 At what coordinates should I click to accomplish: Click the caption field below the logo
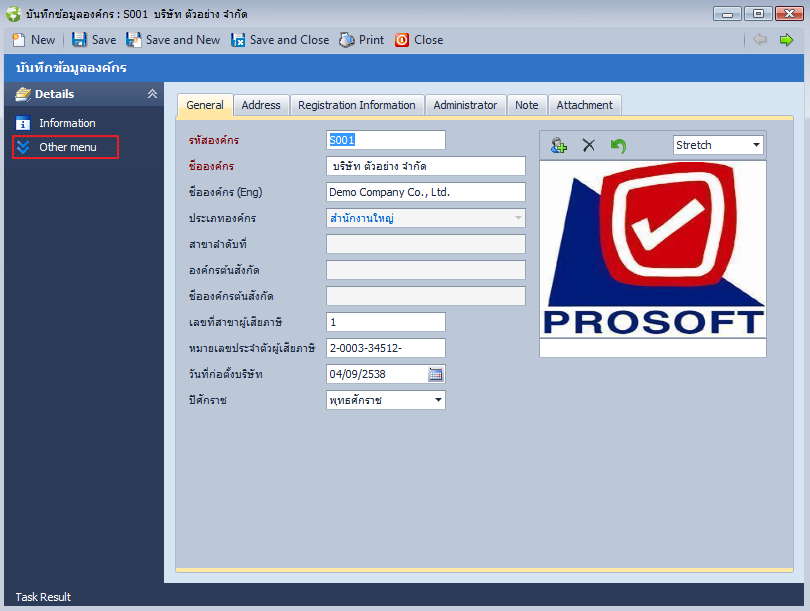(653, 348)
